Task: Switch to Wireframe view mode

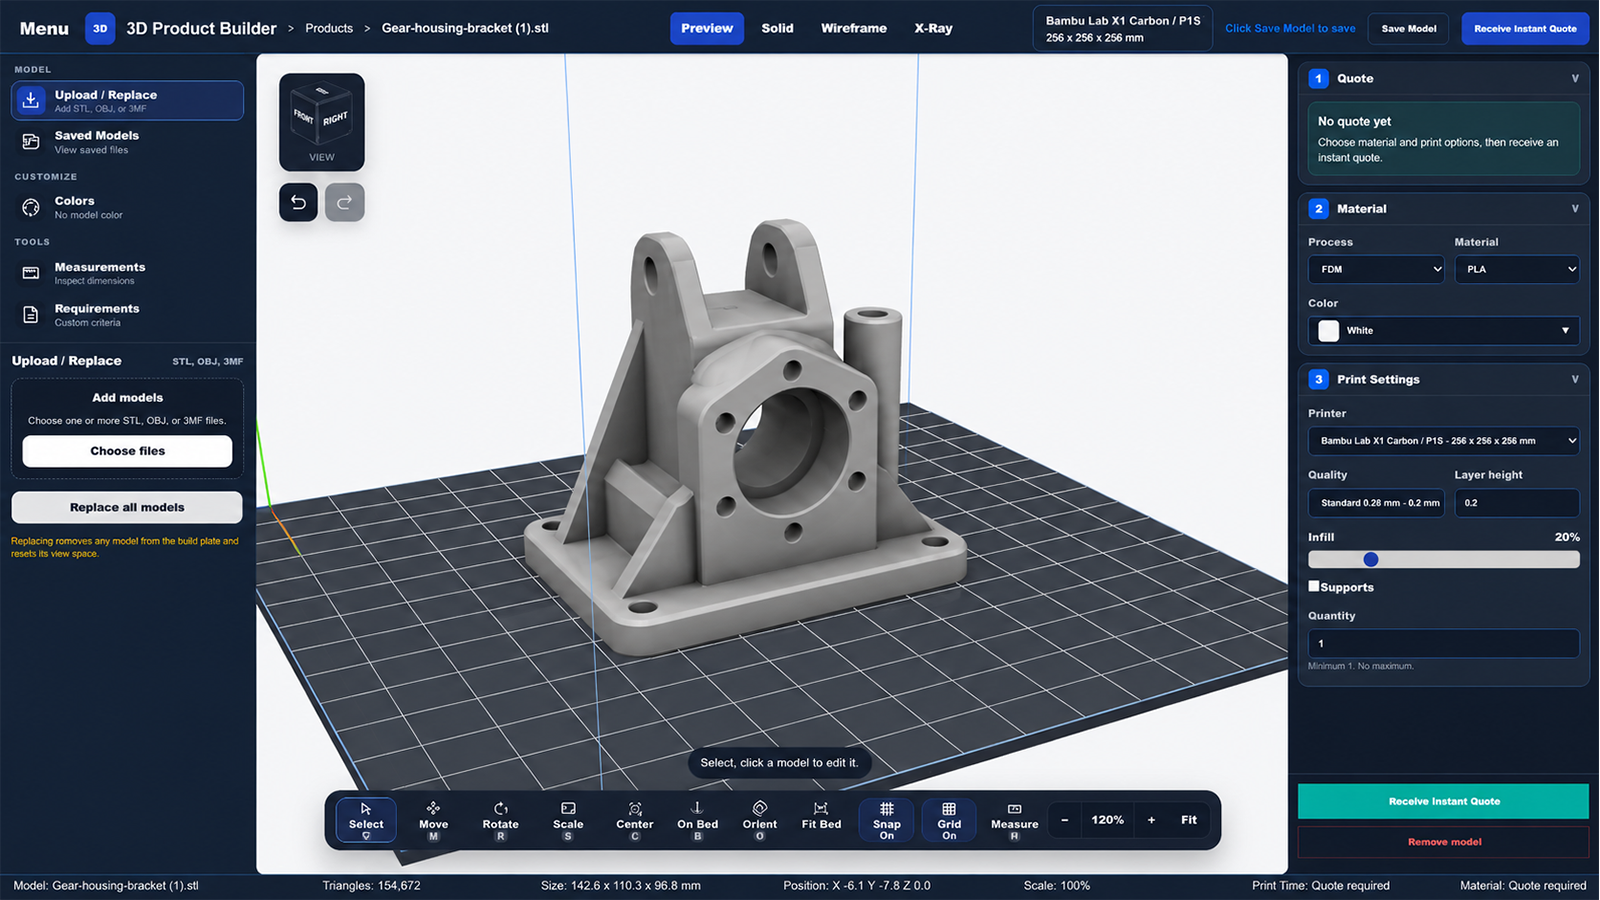Action: [x=854, y=28]
